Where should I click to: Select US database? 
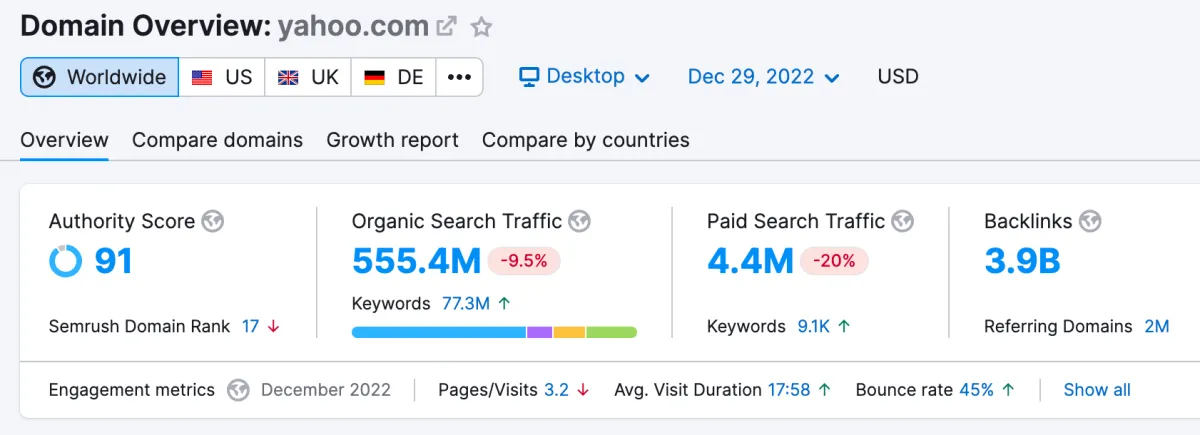click(222, 77)
